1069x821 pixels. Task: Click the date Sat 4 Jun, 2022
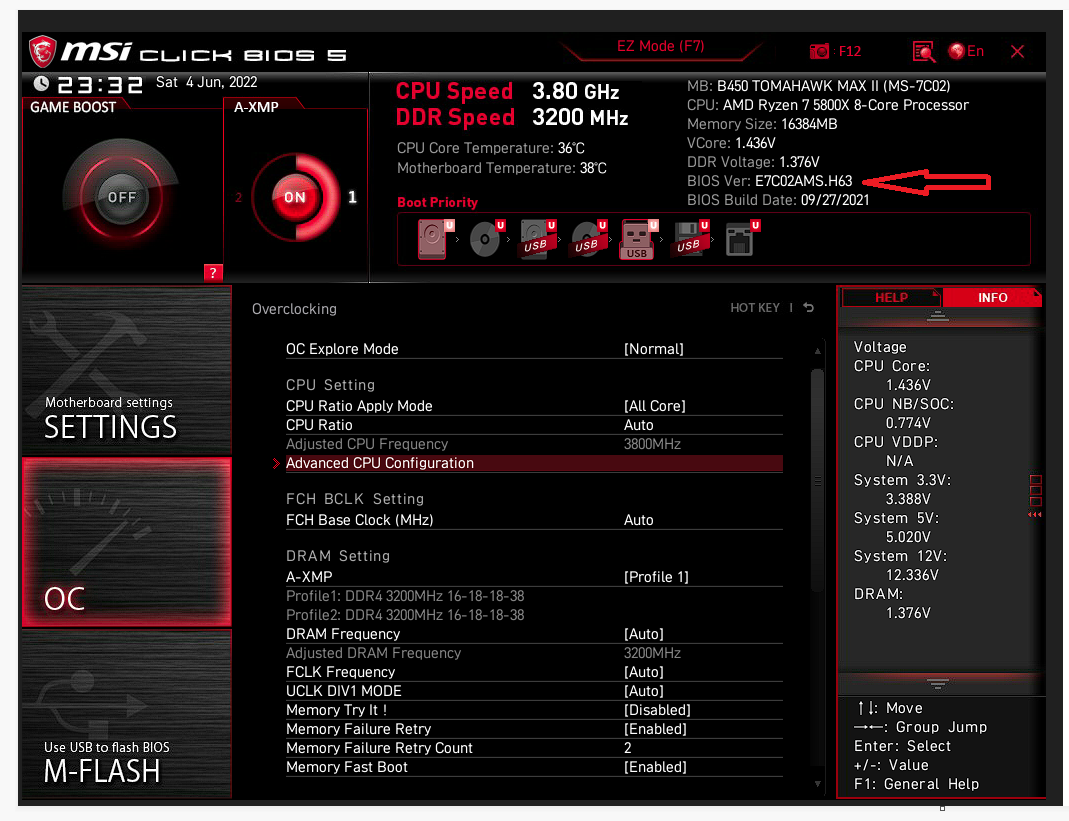tap(207, 83)
